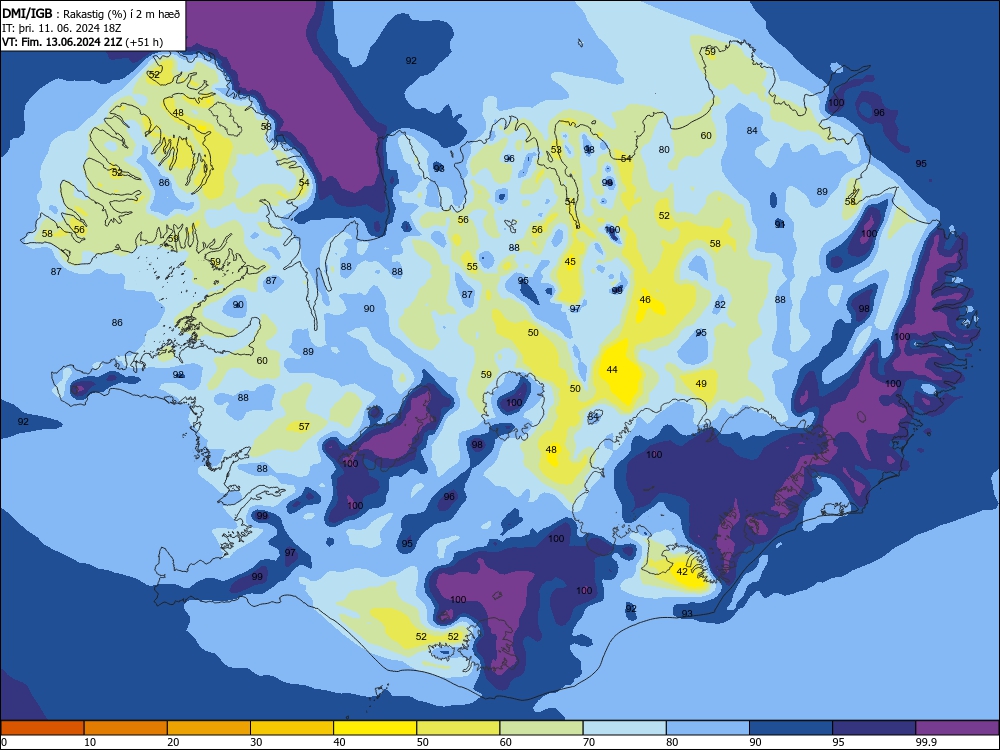Select the light blue 80–90 legend swatch
This screenshot has width=1000, height=750.
point(708,728)
